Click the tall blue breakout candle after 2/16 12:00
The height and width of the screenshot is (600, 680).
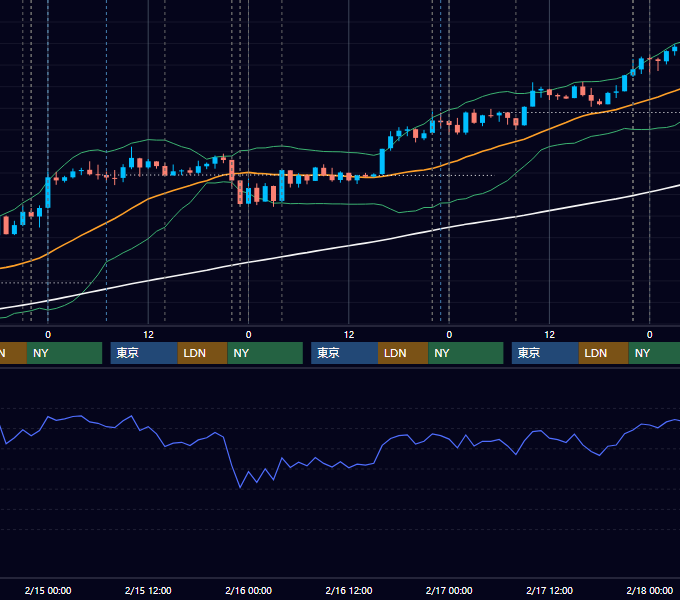[x=382, y=162]
